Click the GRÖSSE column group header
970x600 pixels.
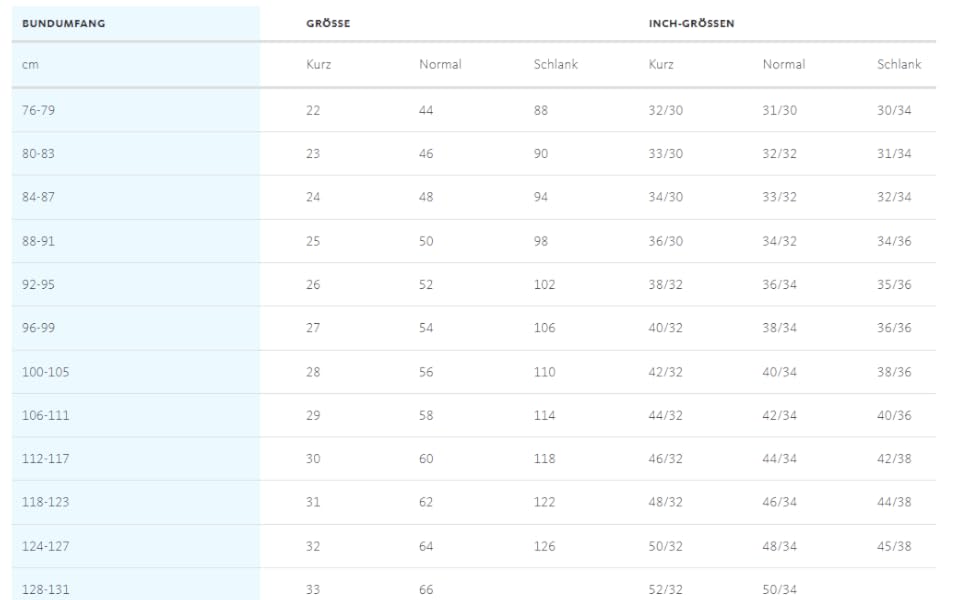click(x=328, y=23)
